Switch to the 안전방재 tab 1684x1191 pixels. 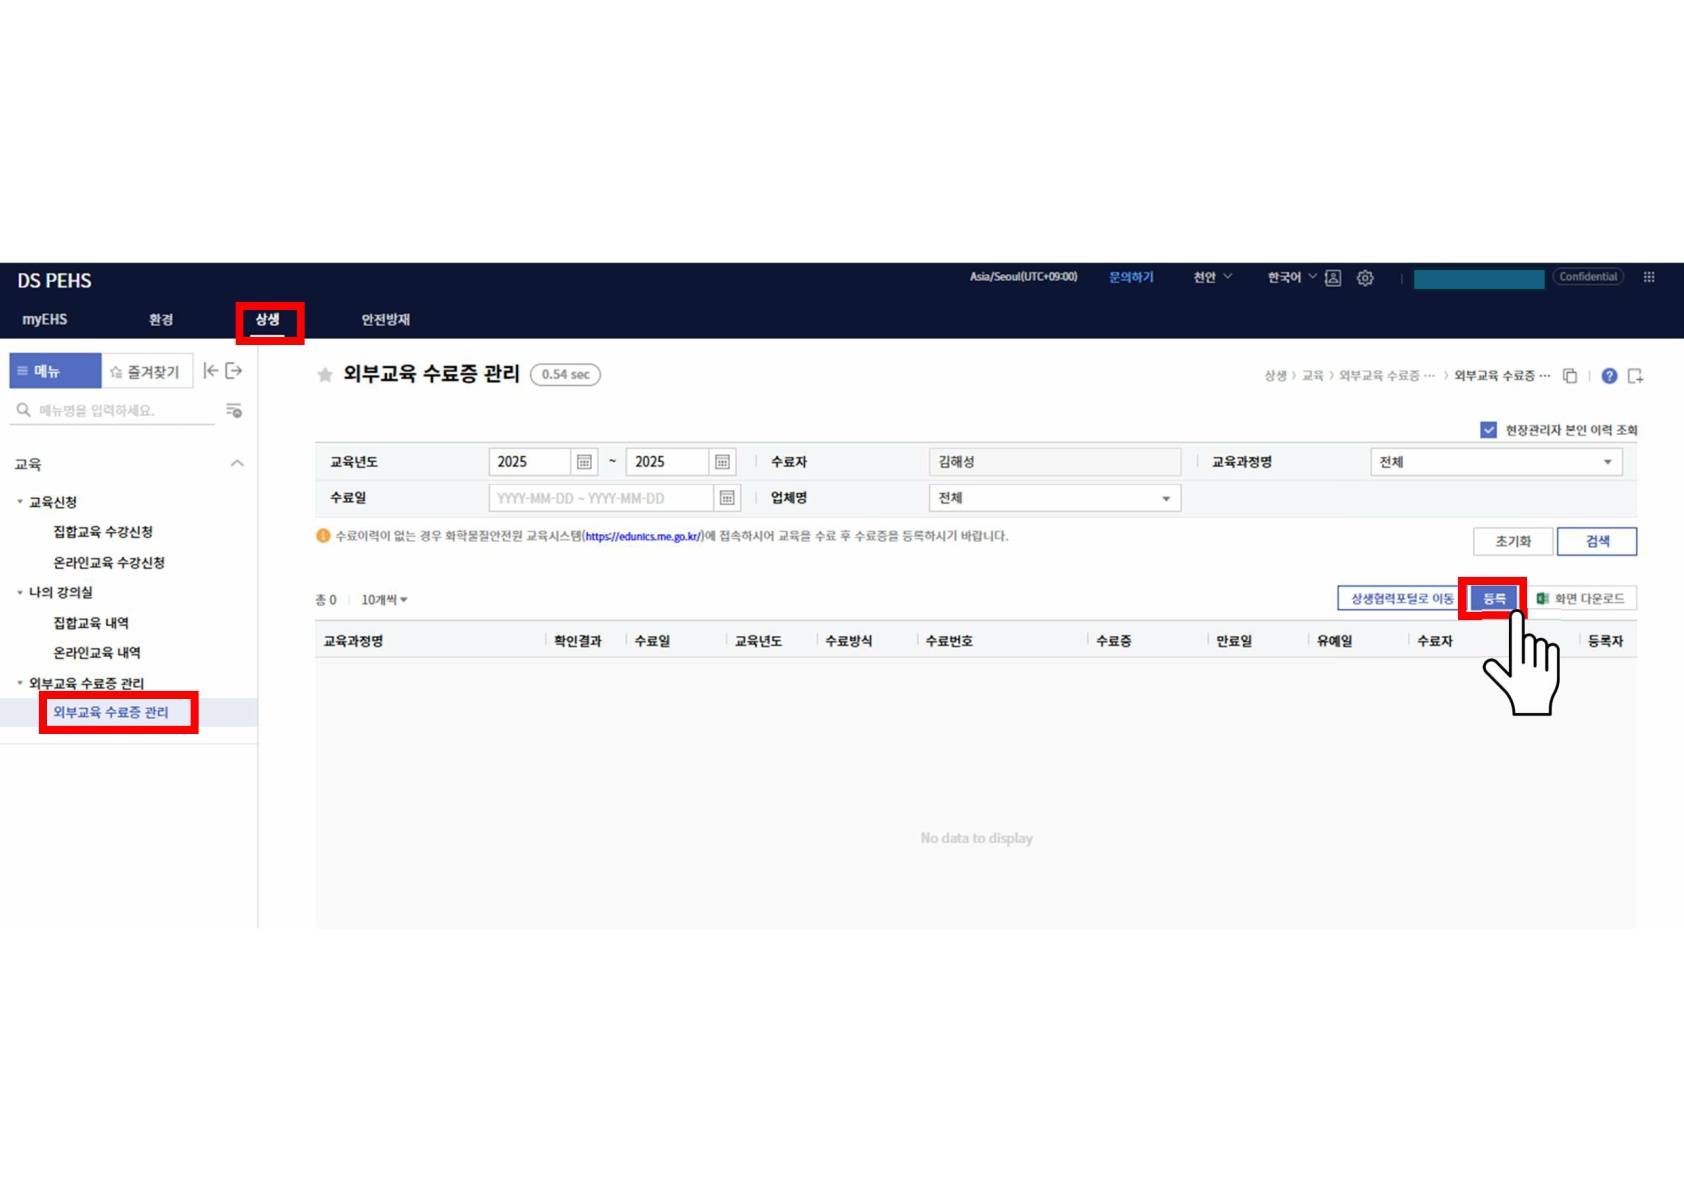pos(385,320)
